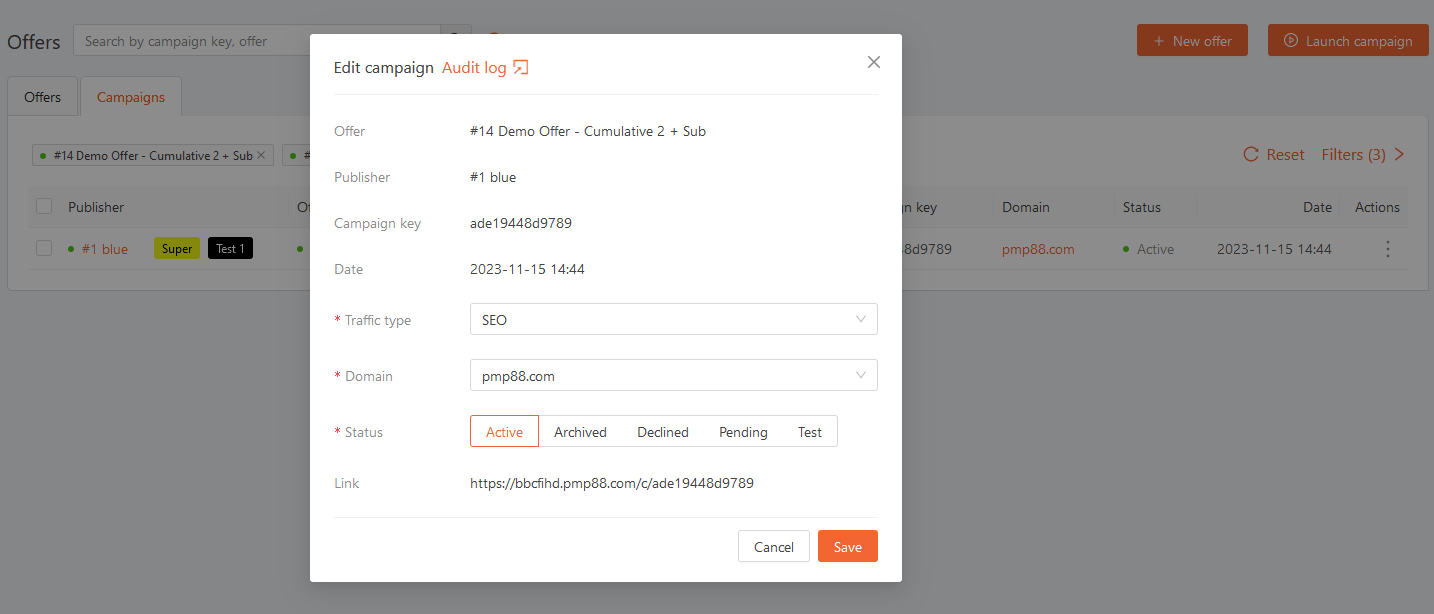Click the three-dot Actions menu icon

[x=1387, y=249]
